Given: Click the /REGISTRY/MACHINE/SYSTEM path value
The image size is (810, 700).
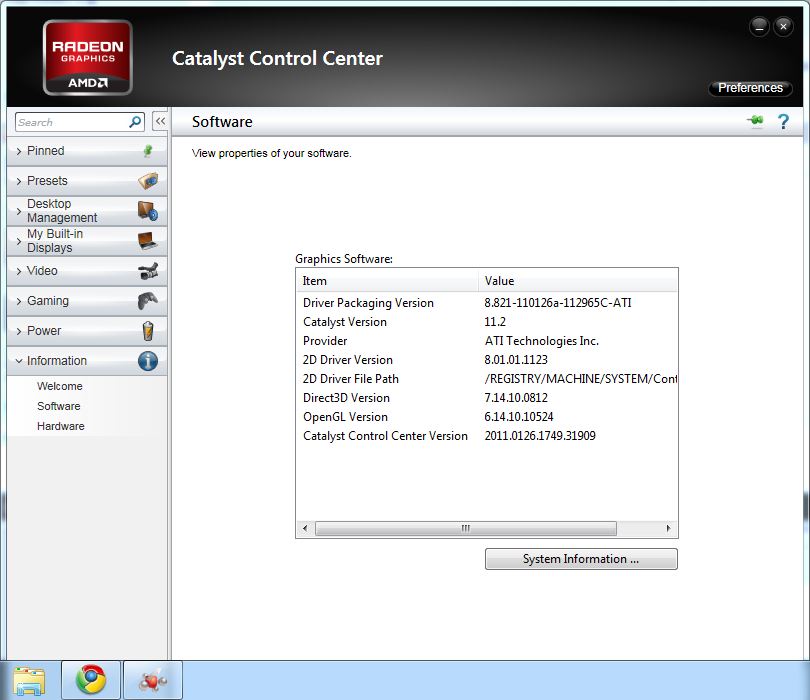Looking at the screenshot, I should tap(581, 379).
